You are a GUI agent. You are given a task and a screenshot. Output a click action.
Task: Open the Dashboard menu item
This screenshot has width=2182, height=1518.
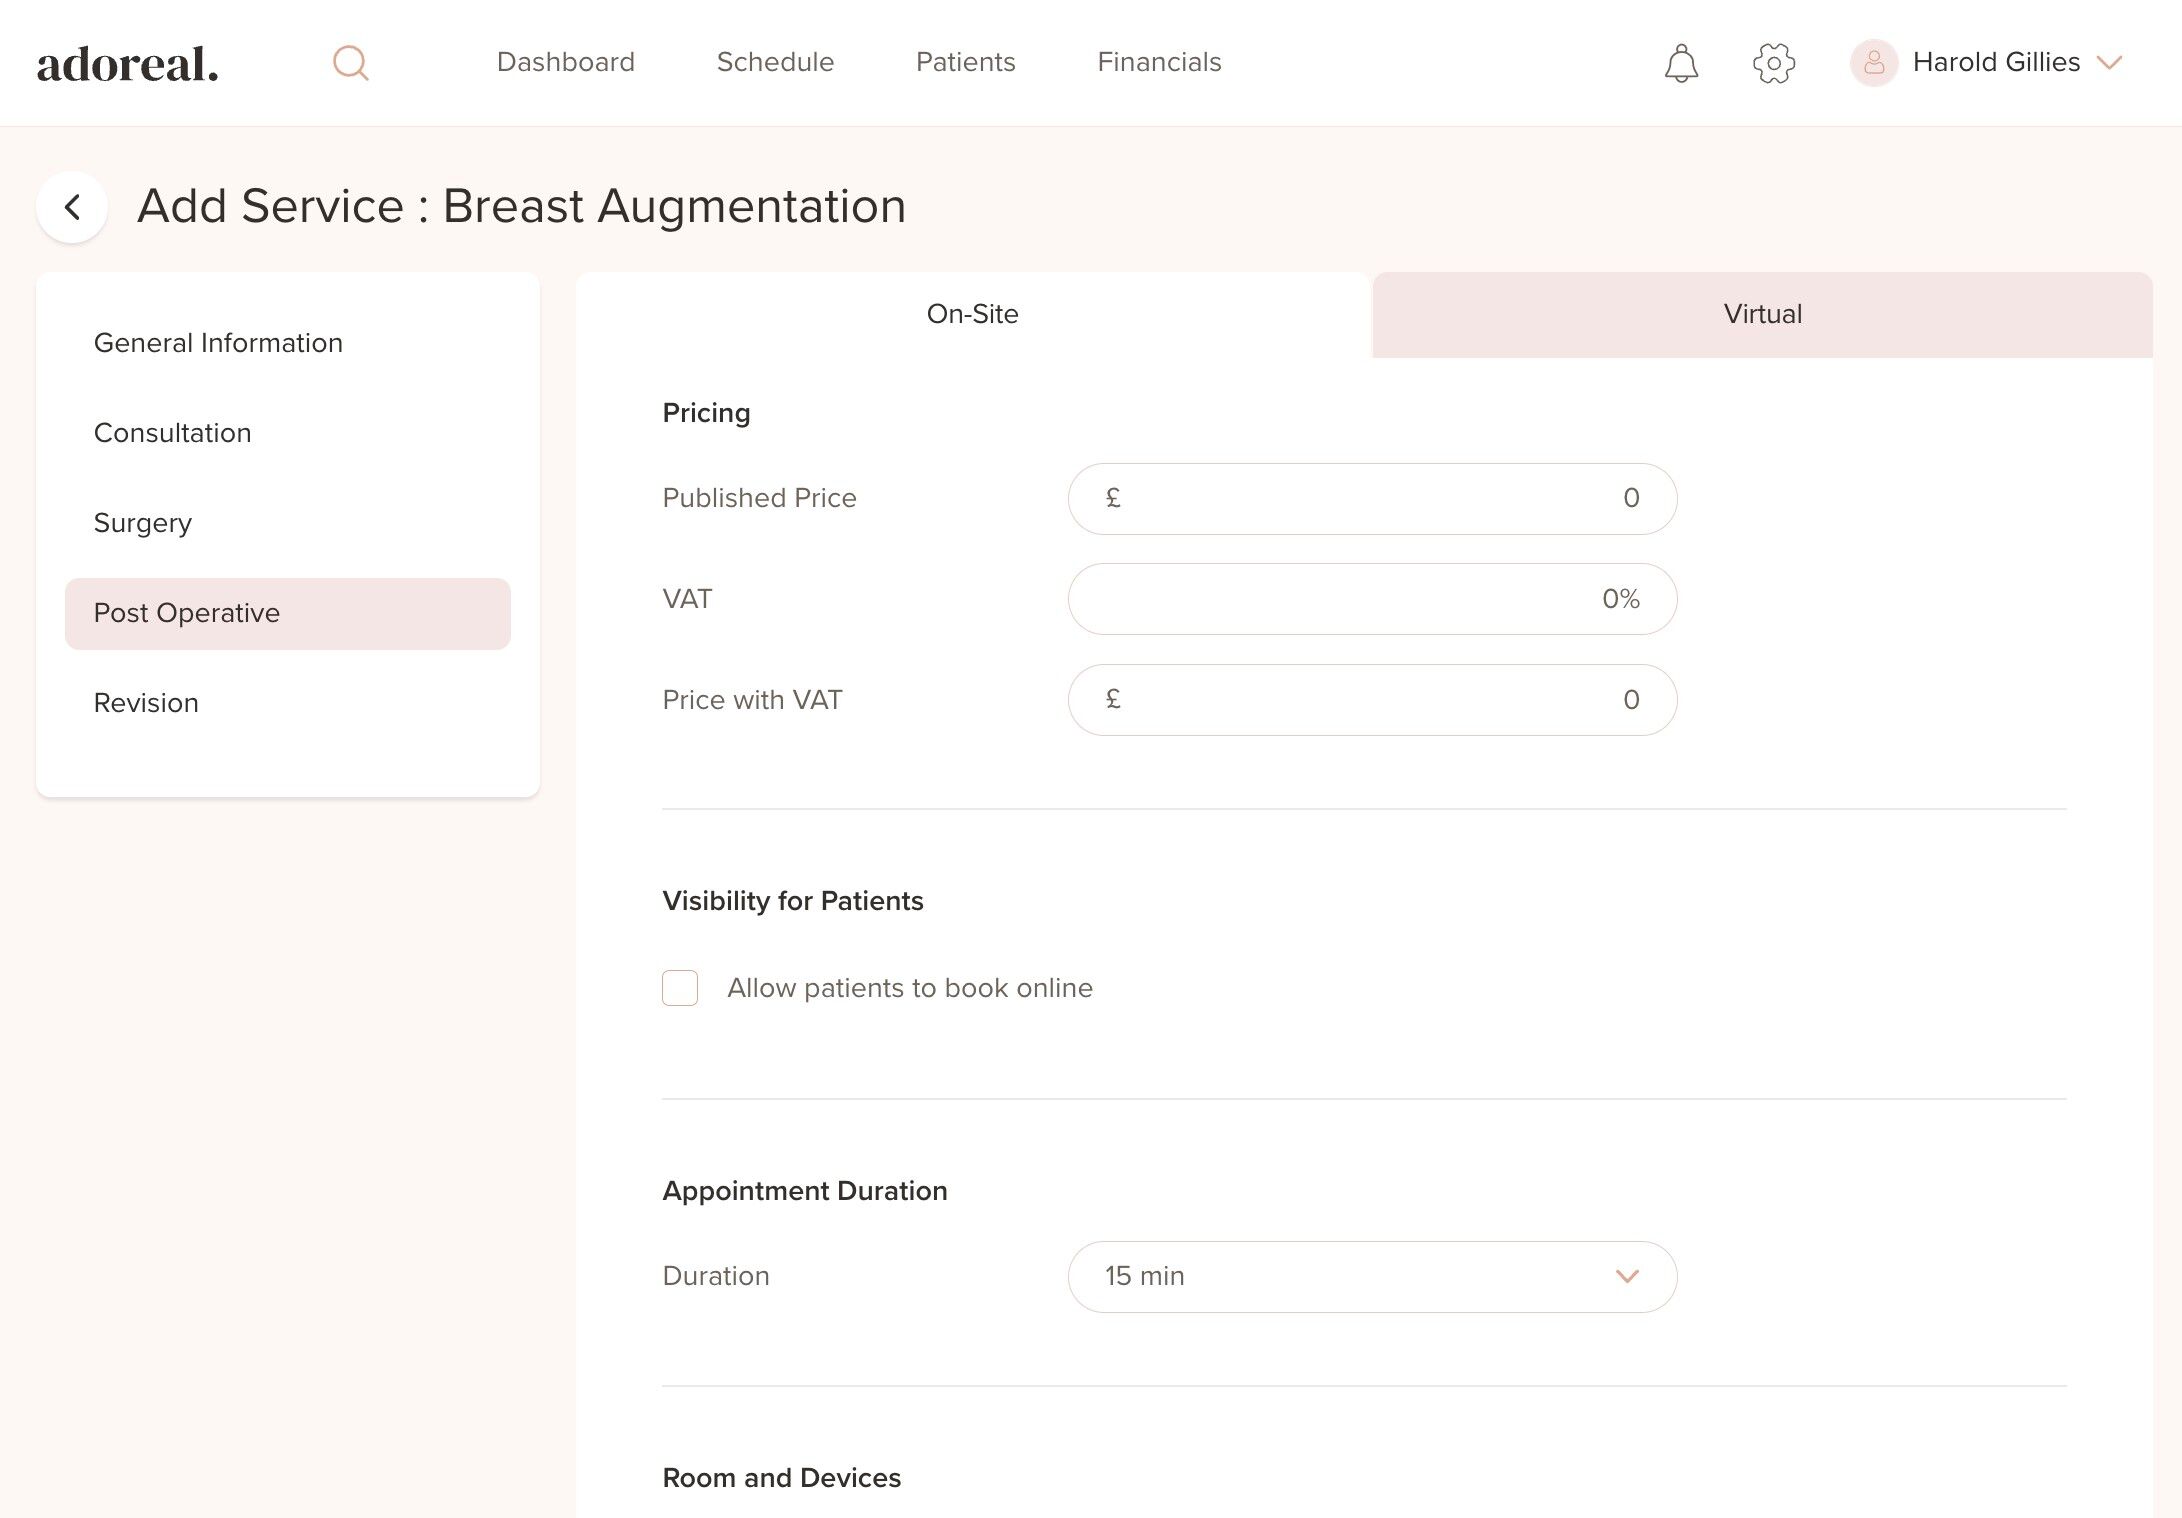565,62
